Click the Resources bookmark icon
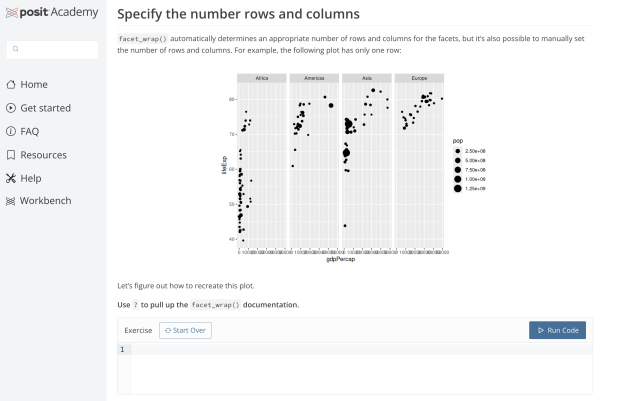Image resolution: width=640 pixels, height=401 pixels. coord(11,155)
